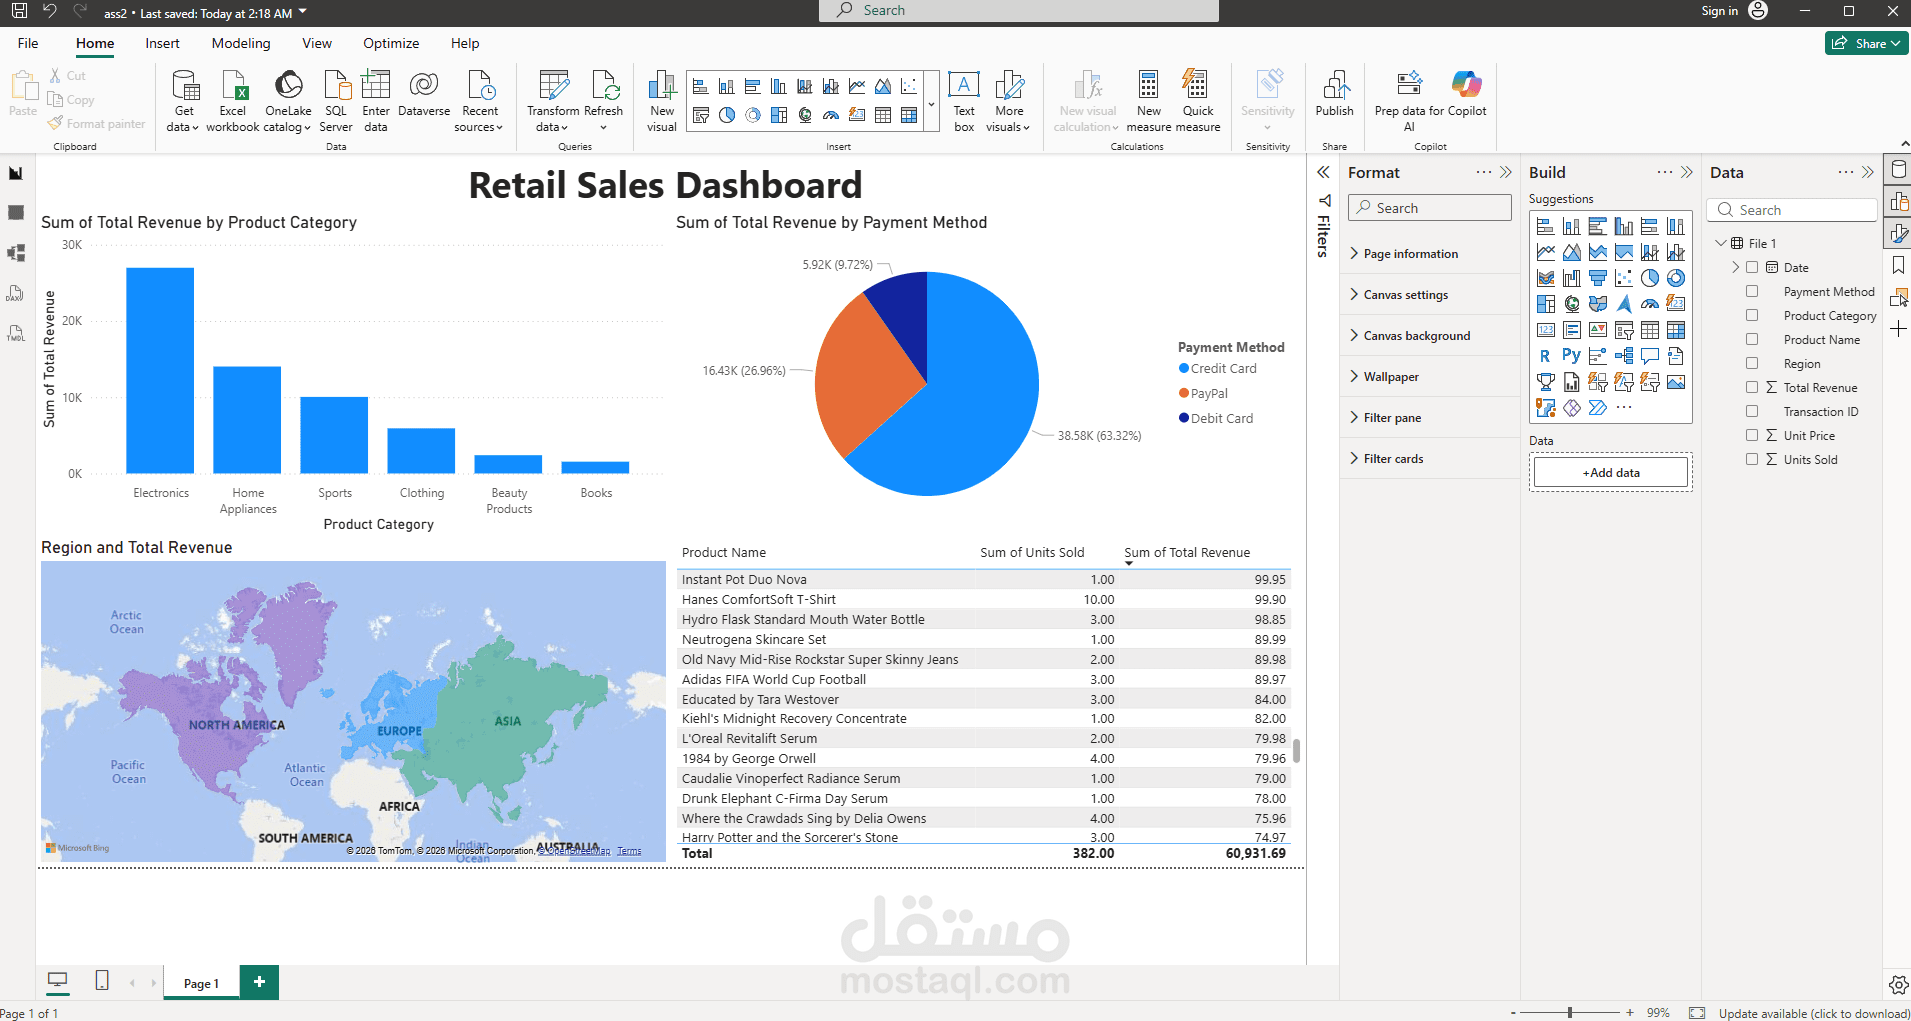1911x1021 pixels.
Task: Open the Share dropdown
Action: pyautogui.click(x=1867, y=43)
